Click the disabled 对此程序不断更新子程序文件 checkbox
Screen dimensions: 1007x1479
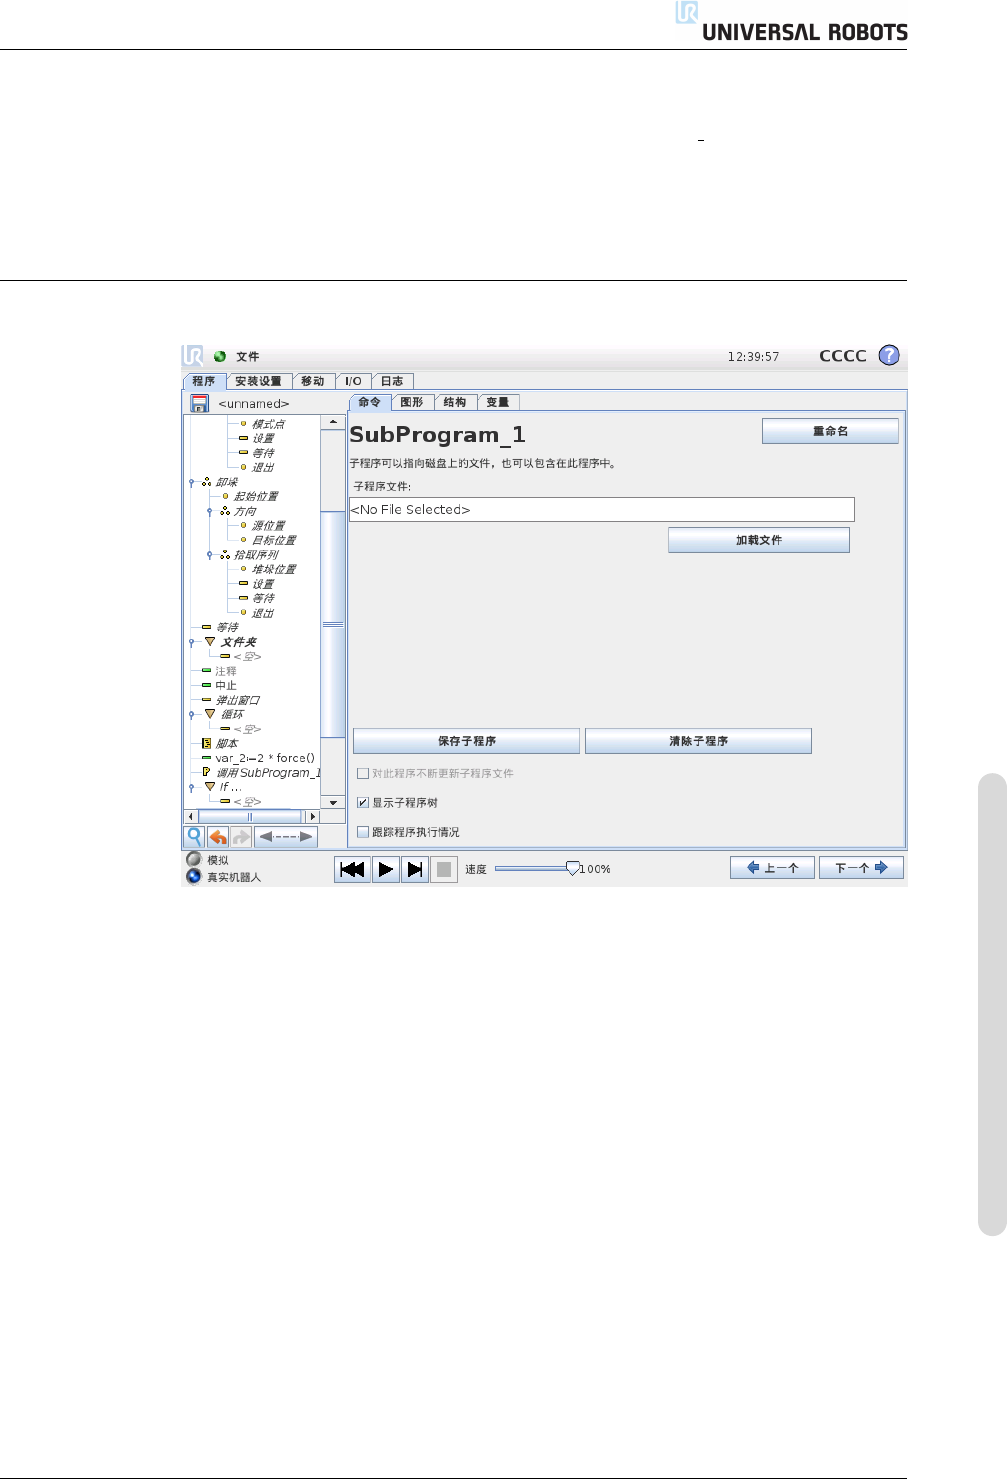point(363,773)
